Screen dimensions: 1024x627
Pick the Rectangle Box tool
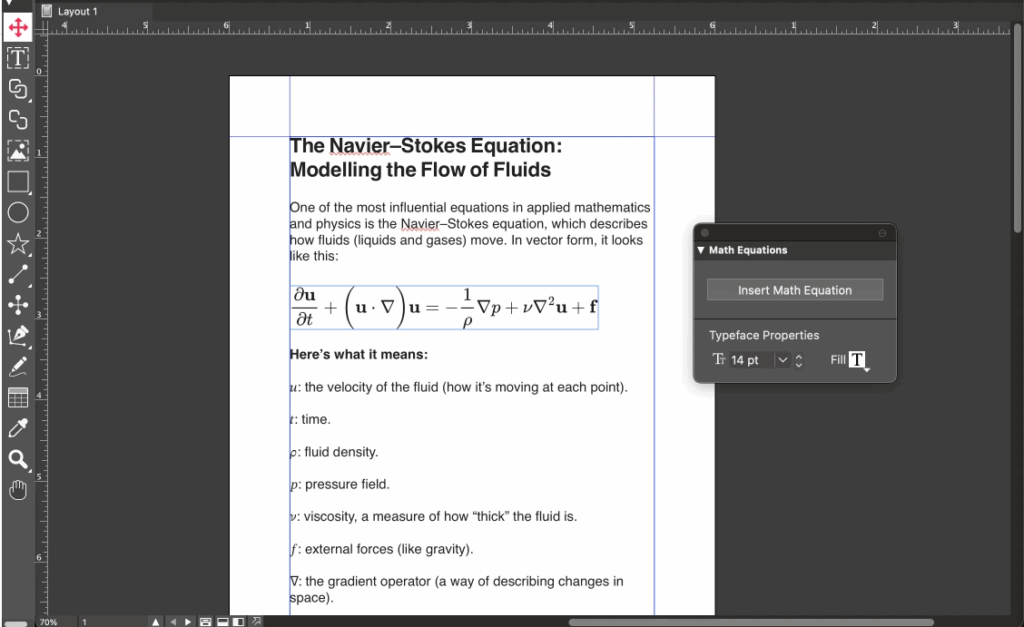point(17,181)
